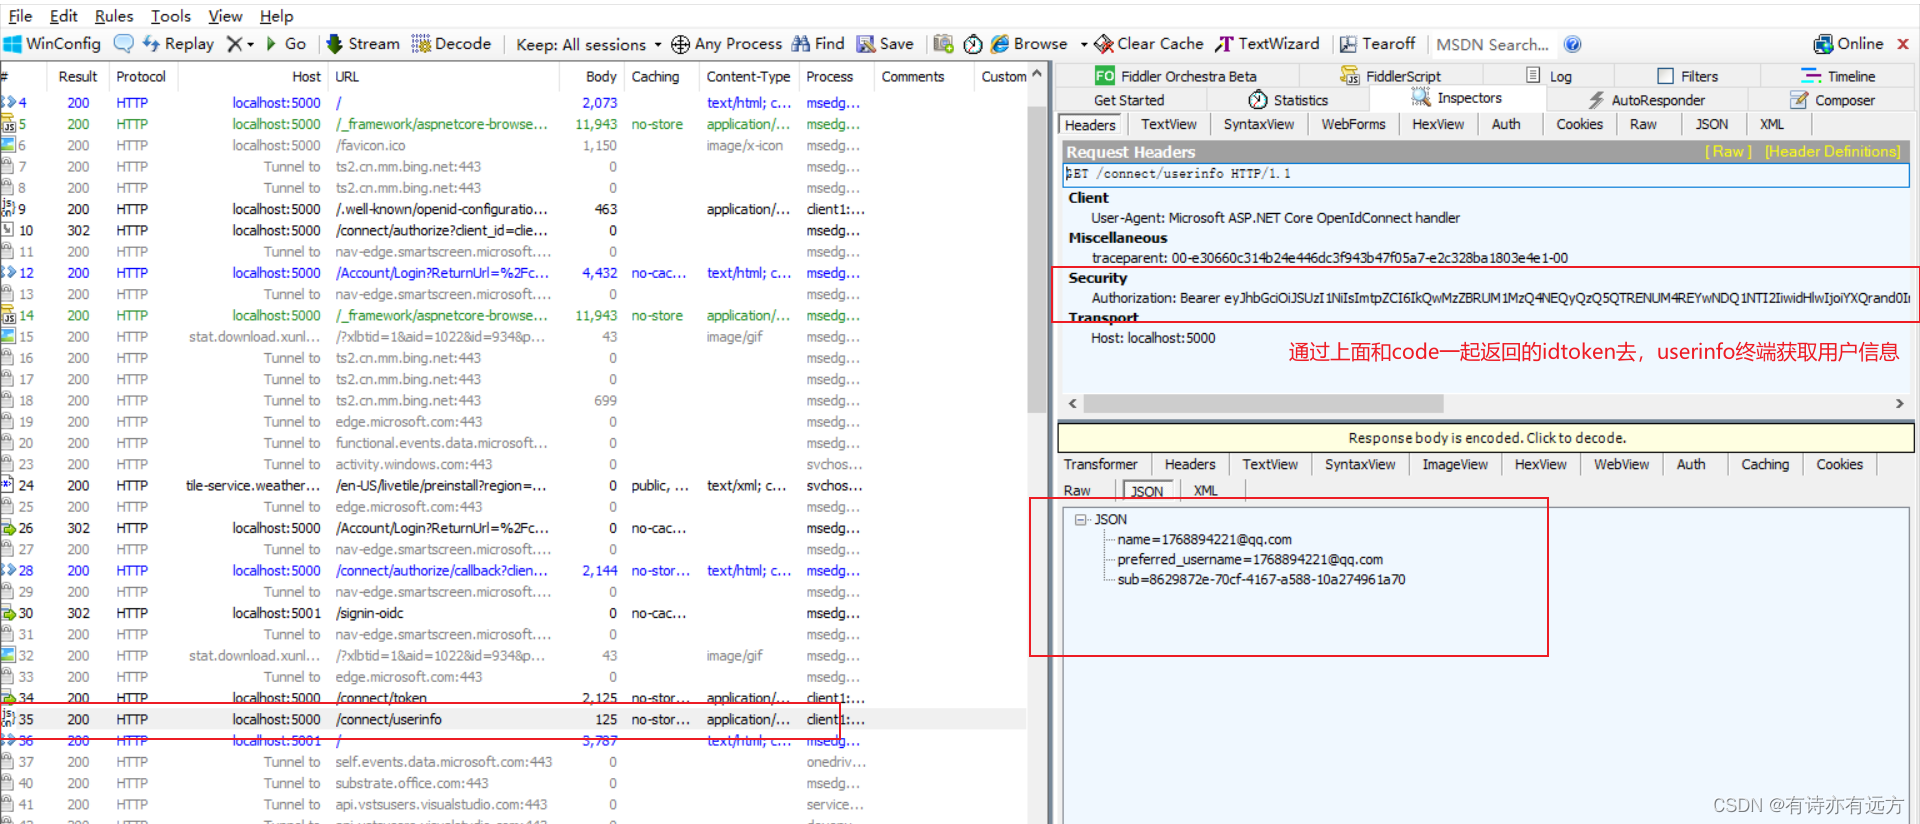Screen dimensions: 1920x824
Task: Collapse the JSON tree root node
Action: coord(1080,519)
